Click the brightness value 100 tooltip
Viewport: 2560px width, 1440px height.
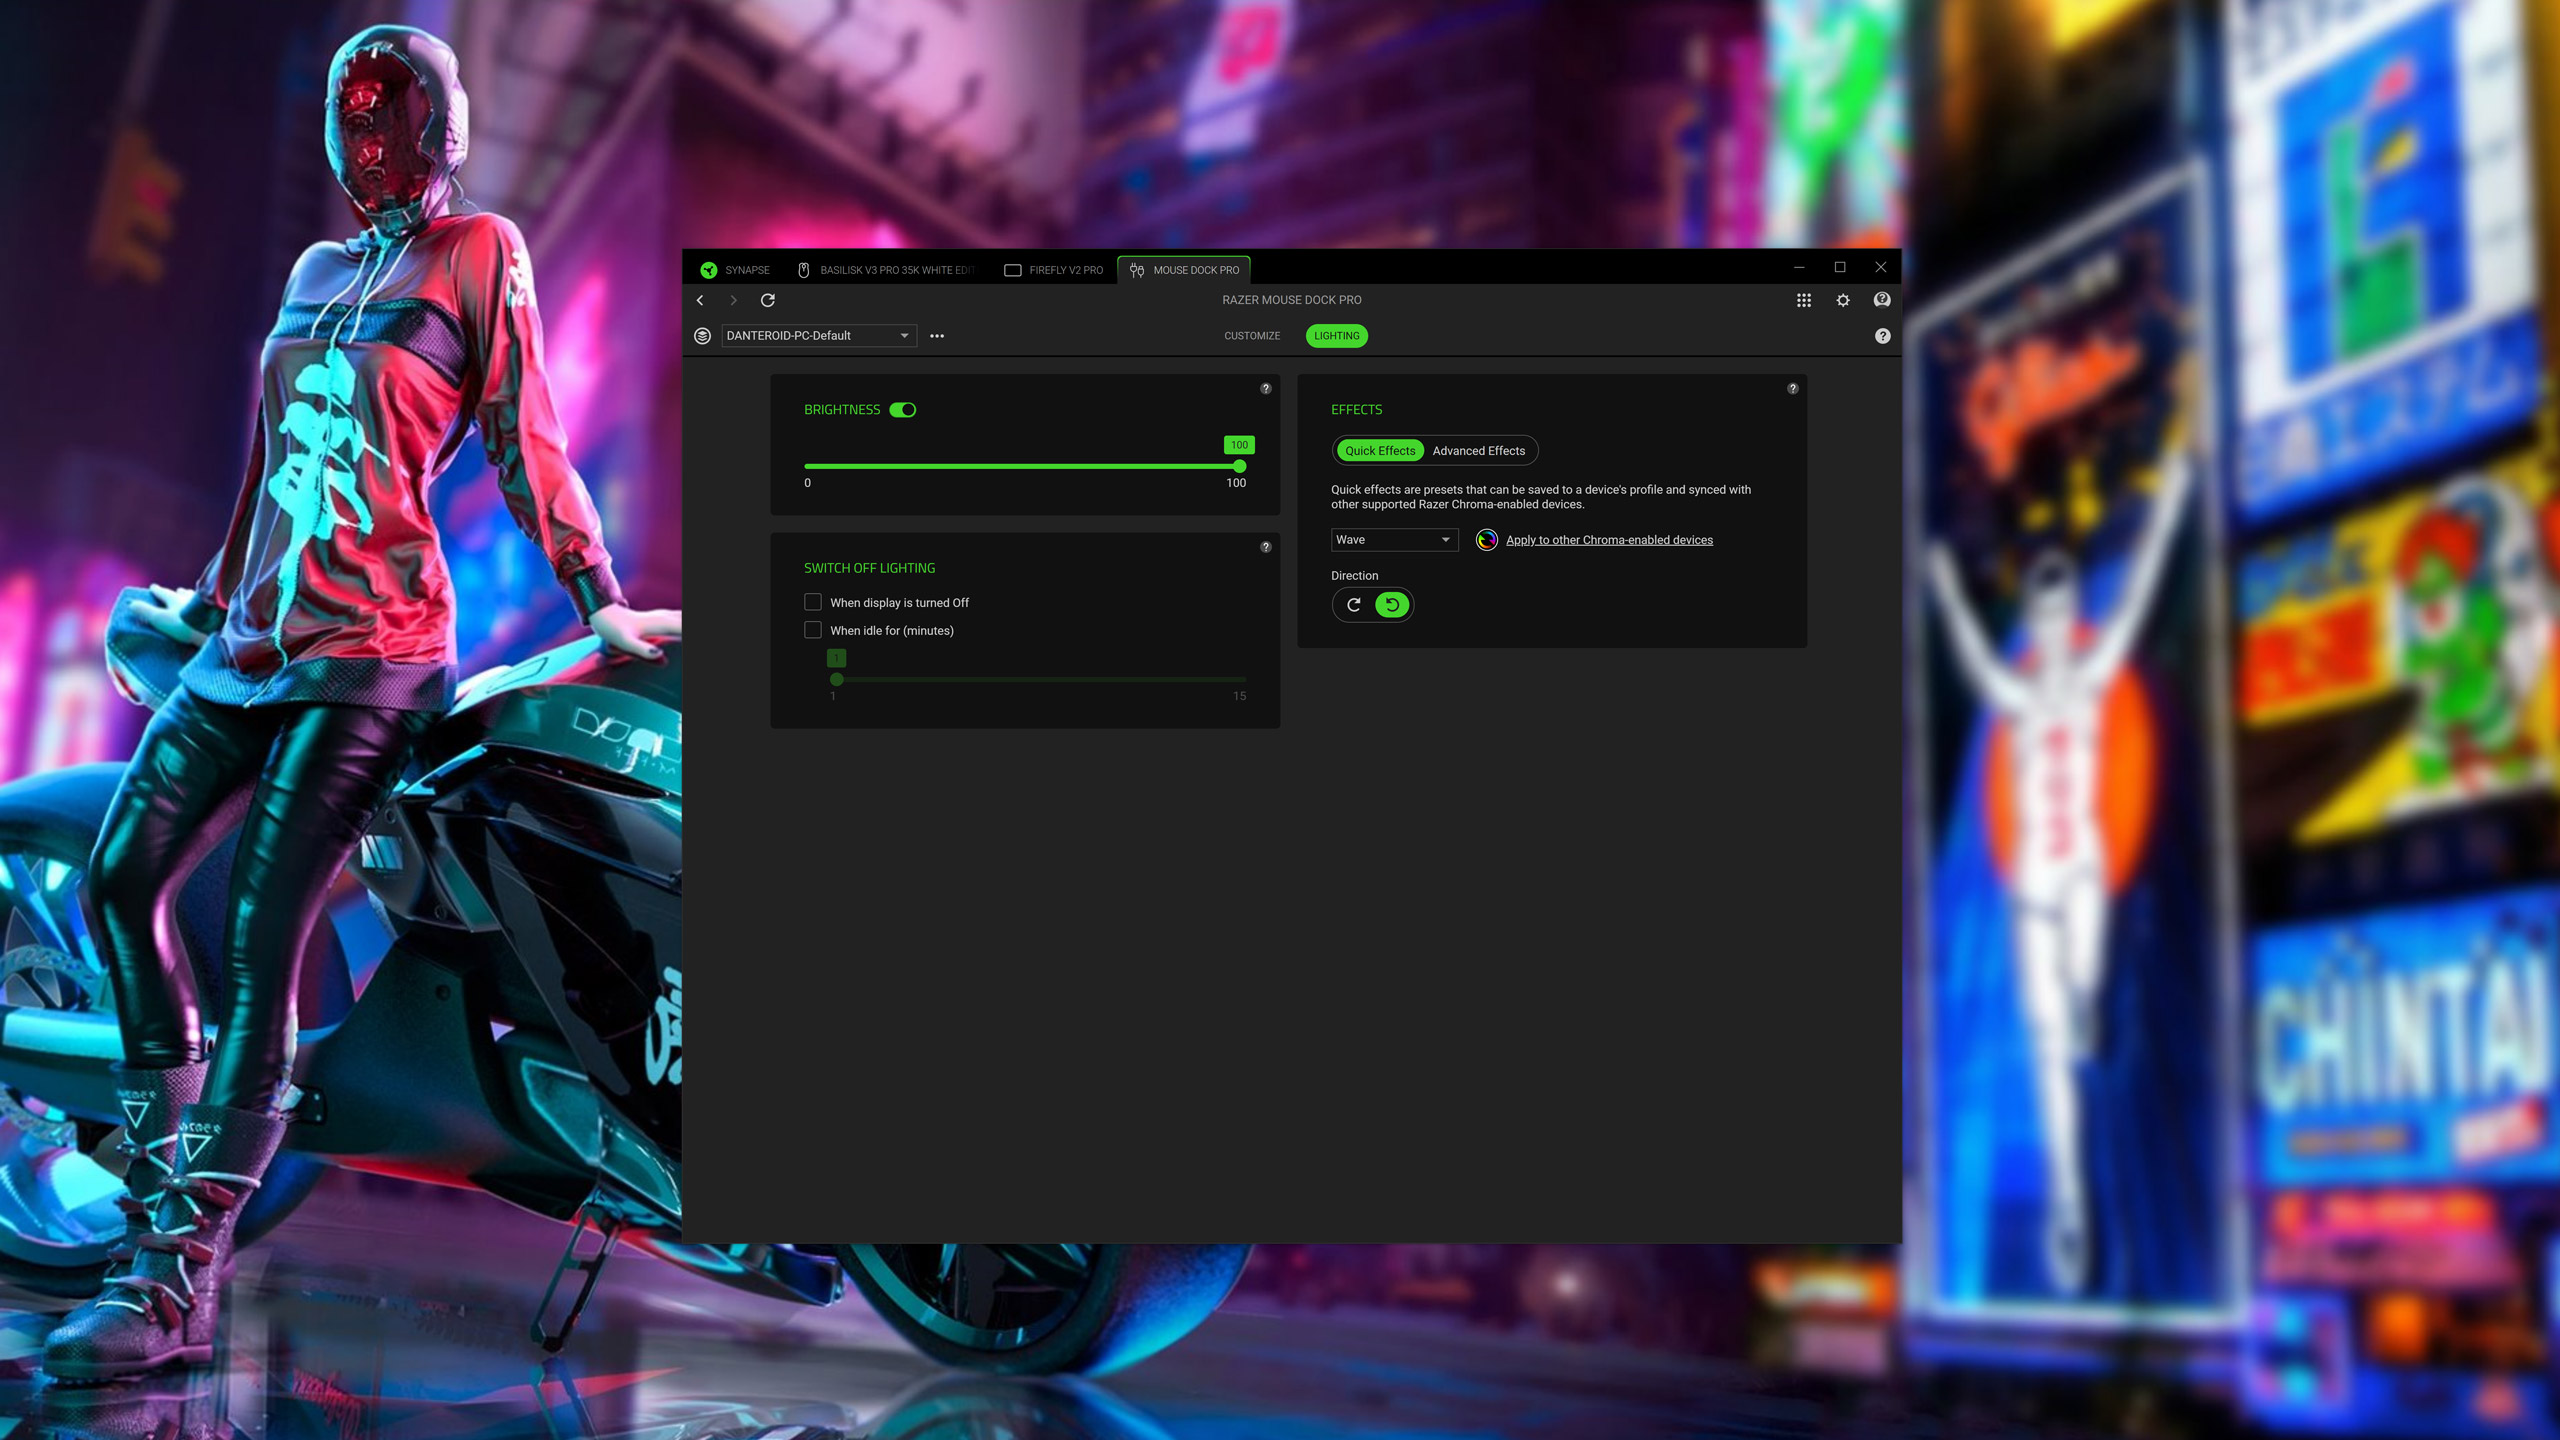coord(1239,445)
